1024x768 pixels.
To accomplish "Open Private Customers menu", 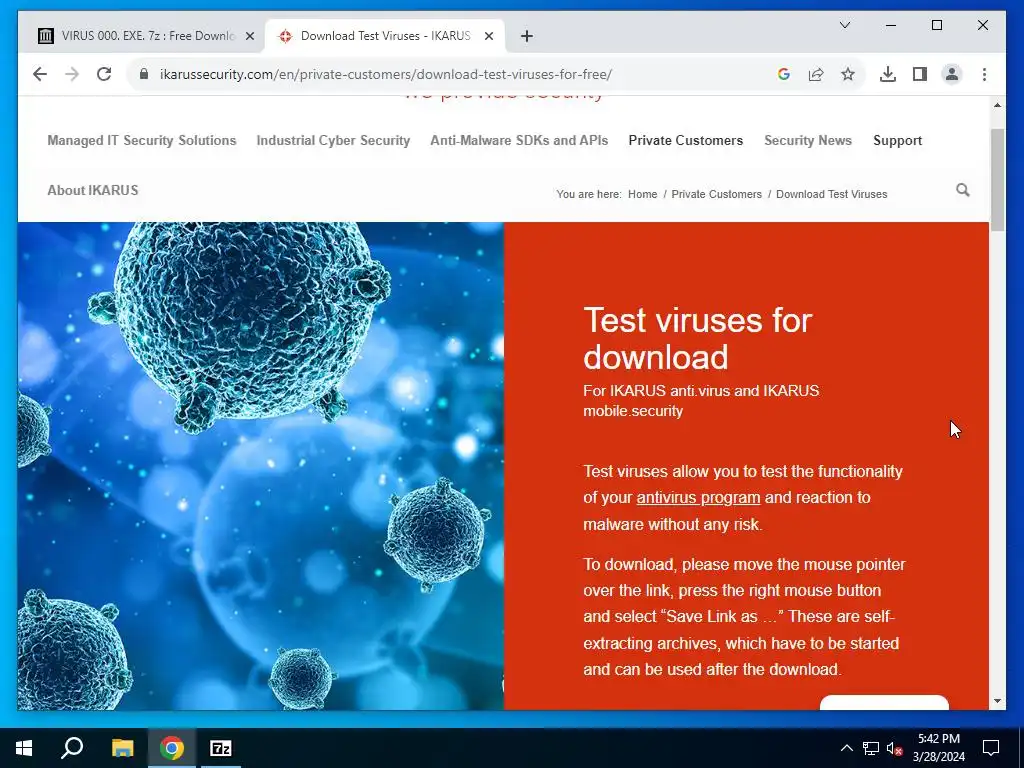I will (686, 140).
